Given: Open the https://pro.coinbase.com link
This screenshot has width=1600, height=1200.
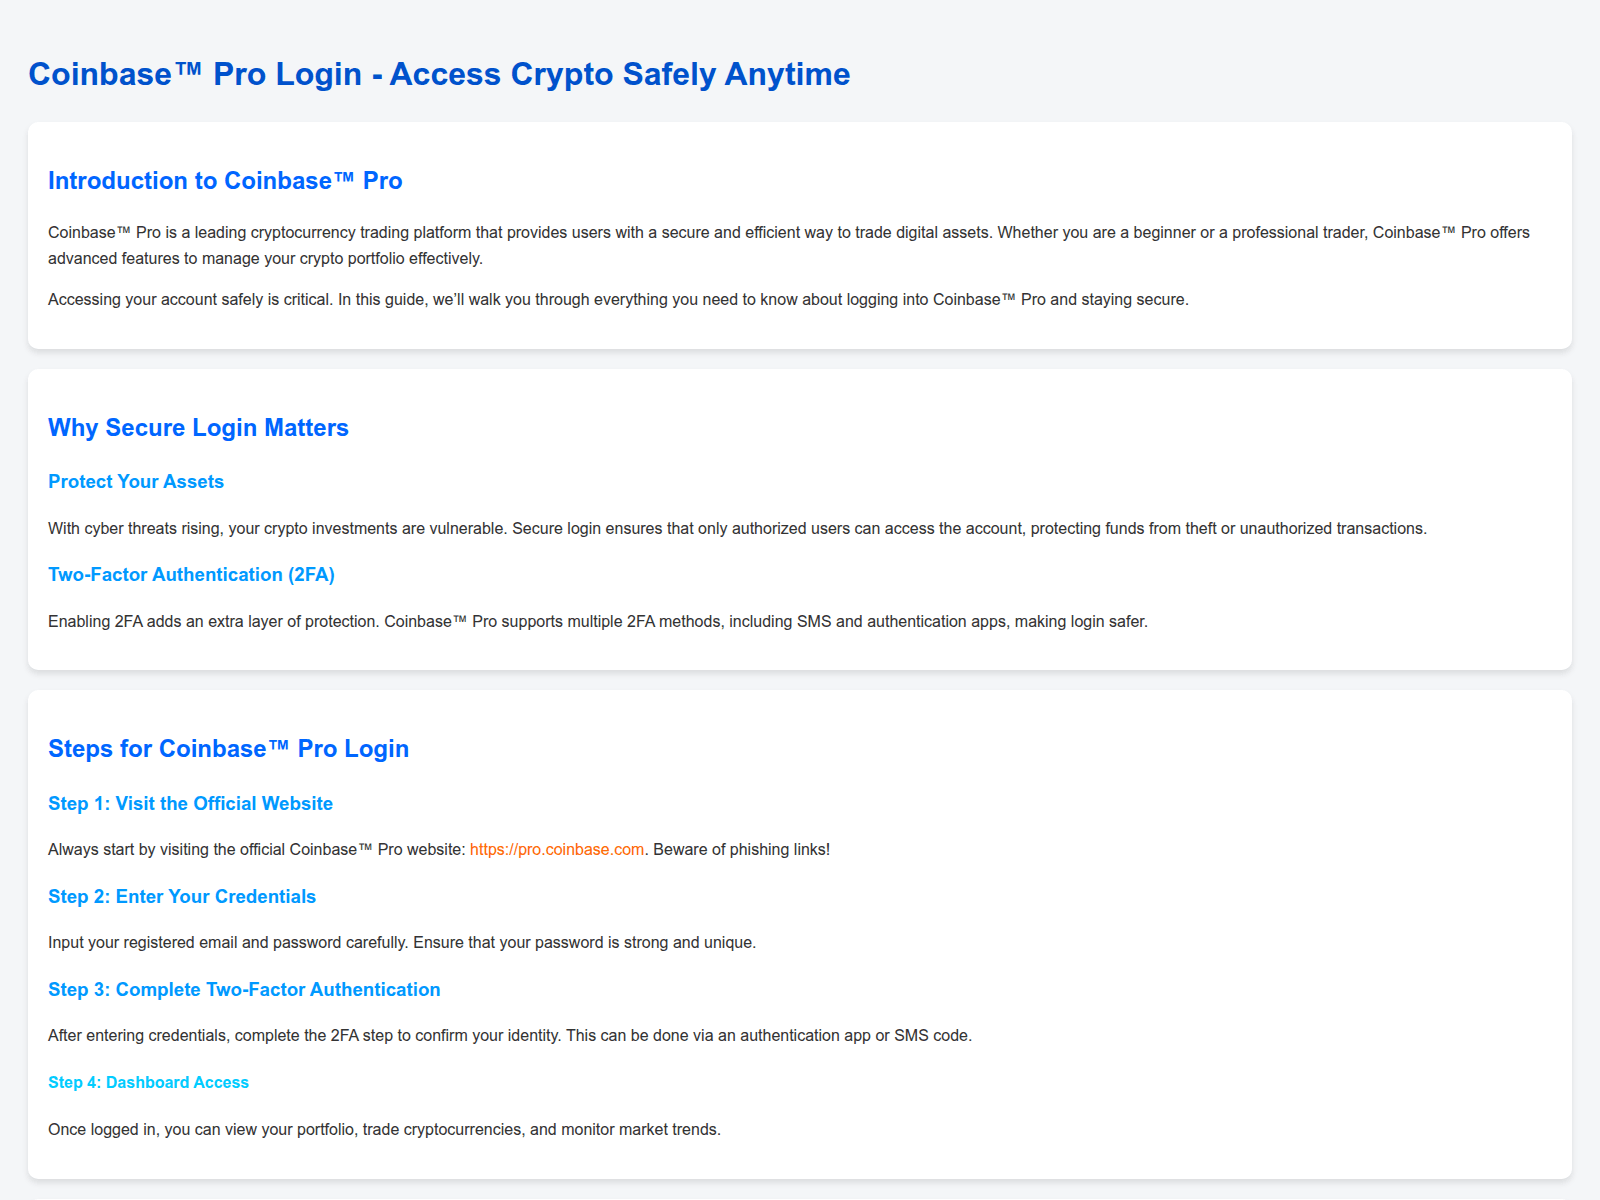Looking at the screenshot, I should click(x=557, y=849).
